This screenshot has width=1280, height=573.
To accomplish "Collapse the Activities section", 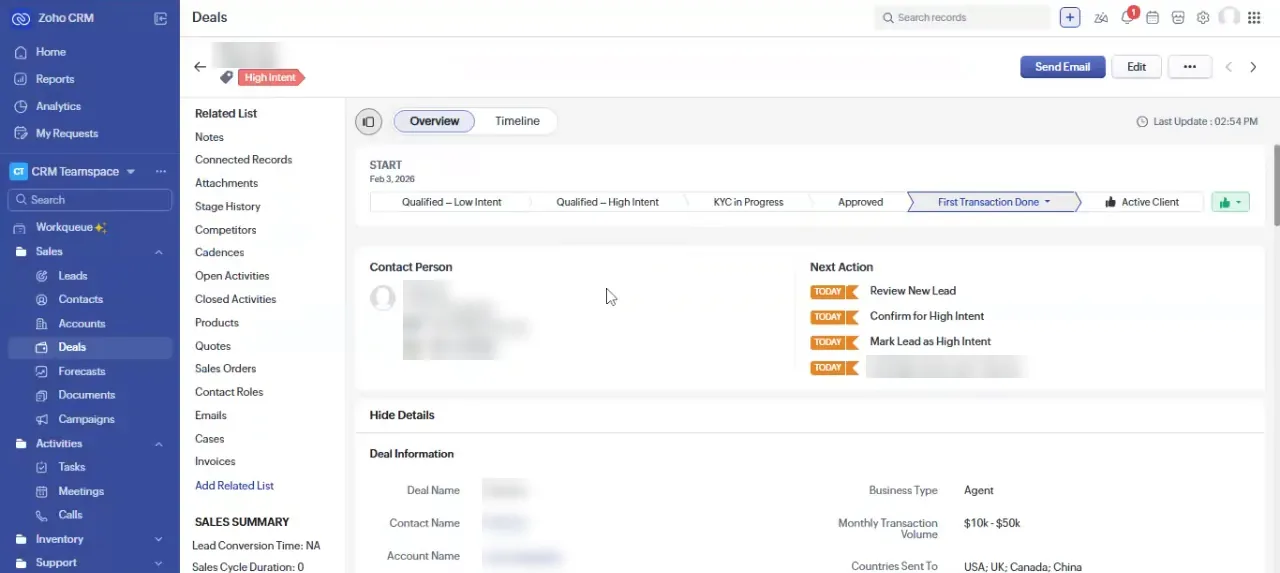I will (x=158, y=444).
